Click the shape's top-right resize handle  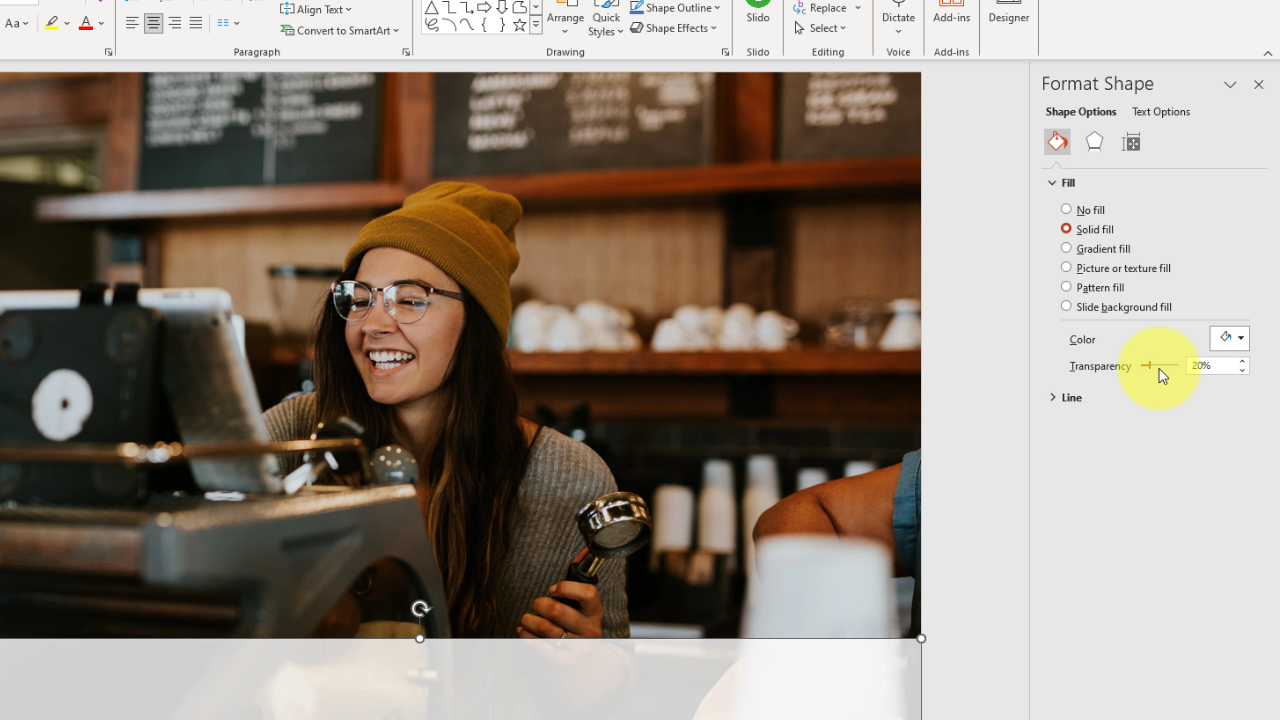click(921, 638)
